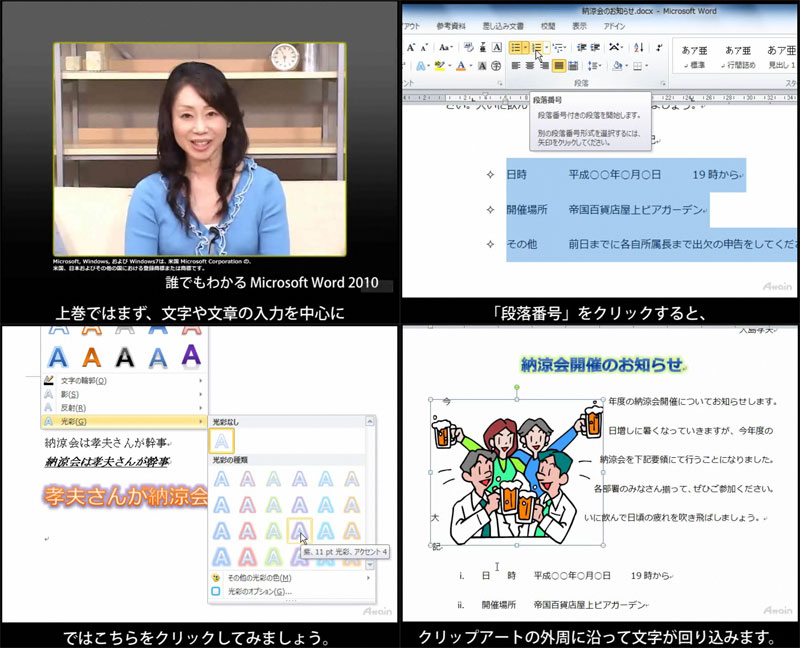Click the glow gallery scroll-down arrow
This screenshot has height=648, width=800.
[x=370, y=565]
